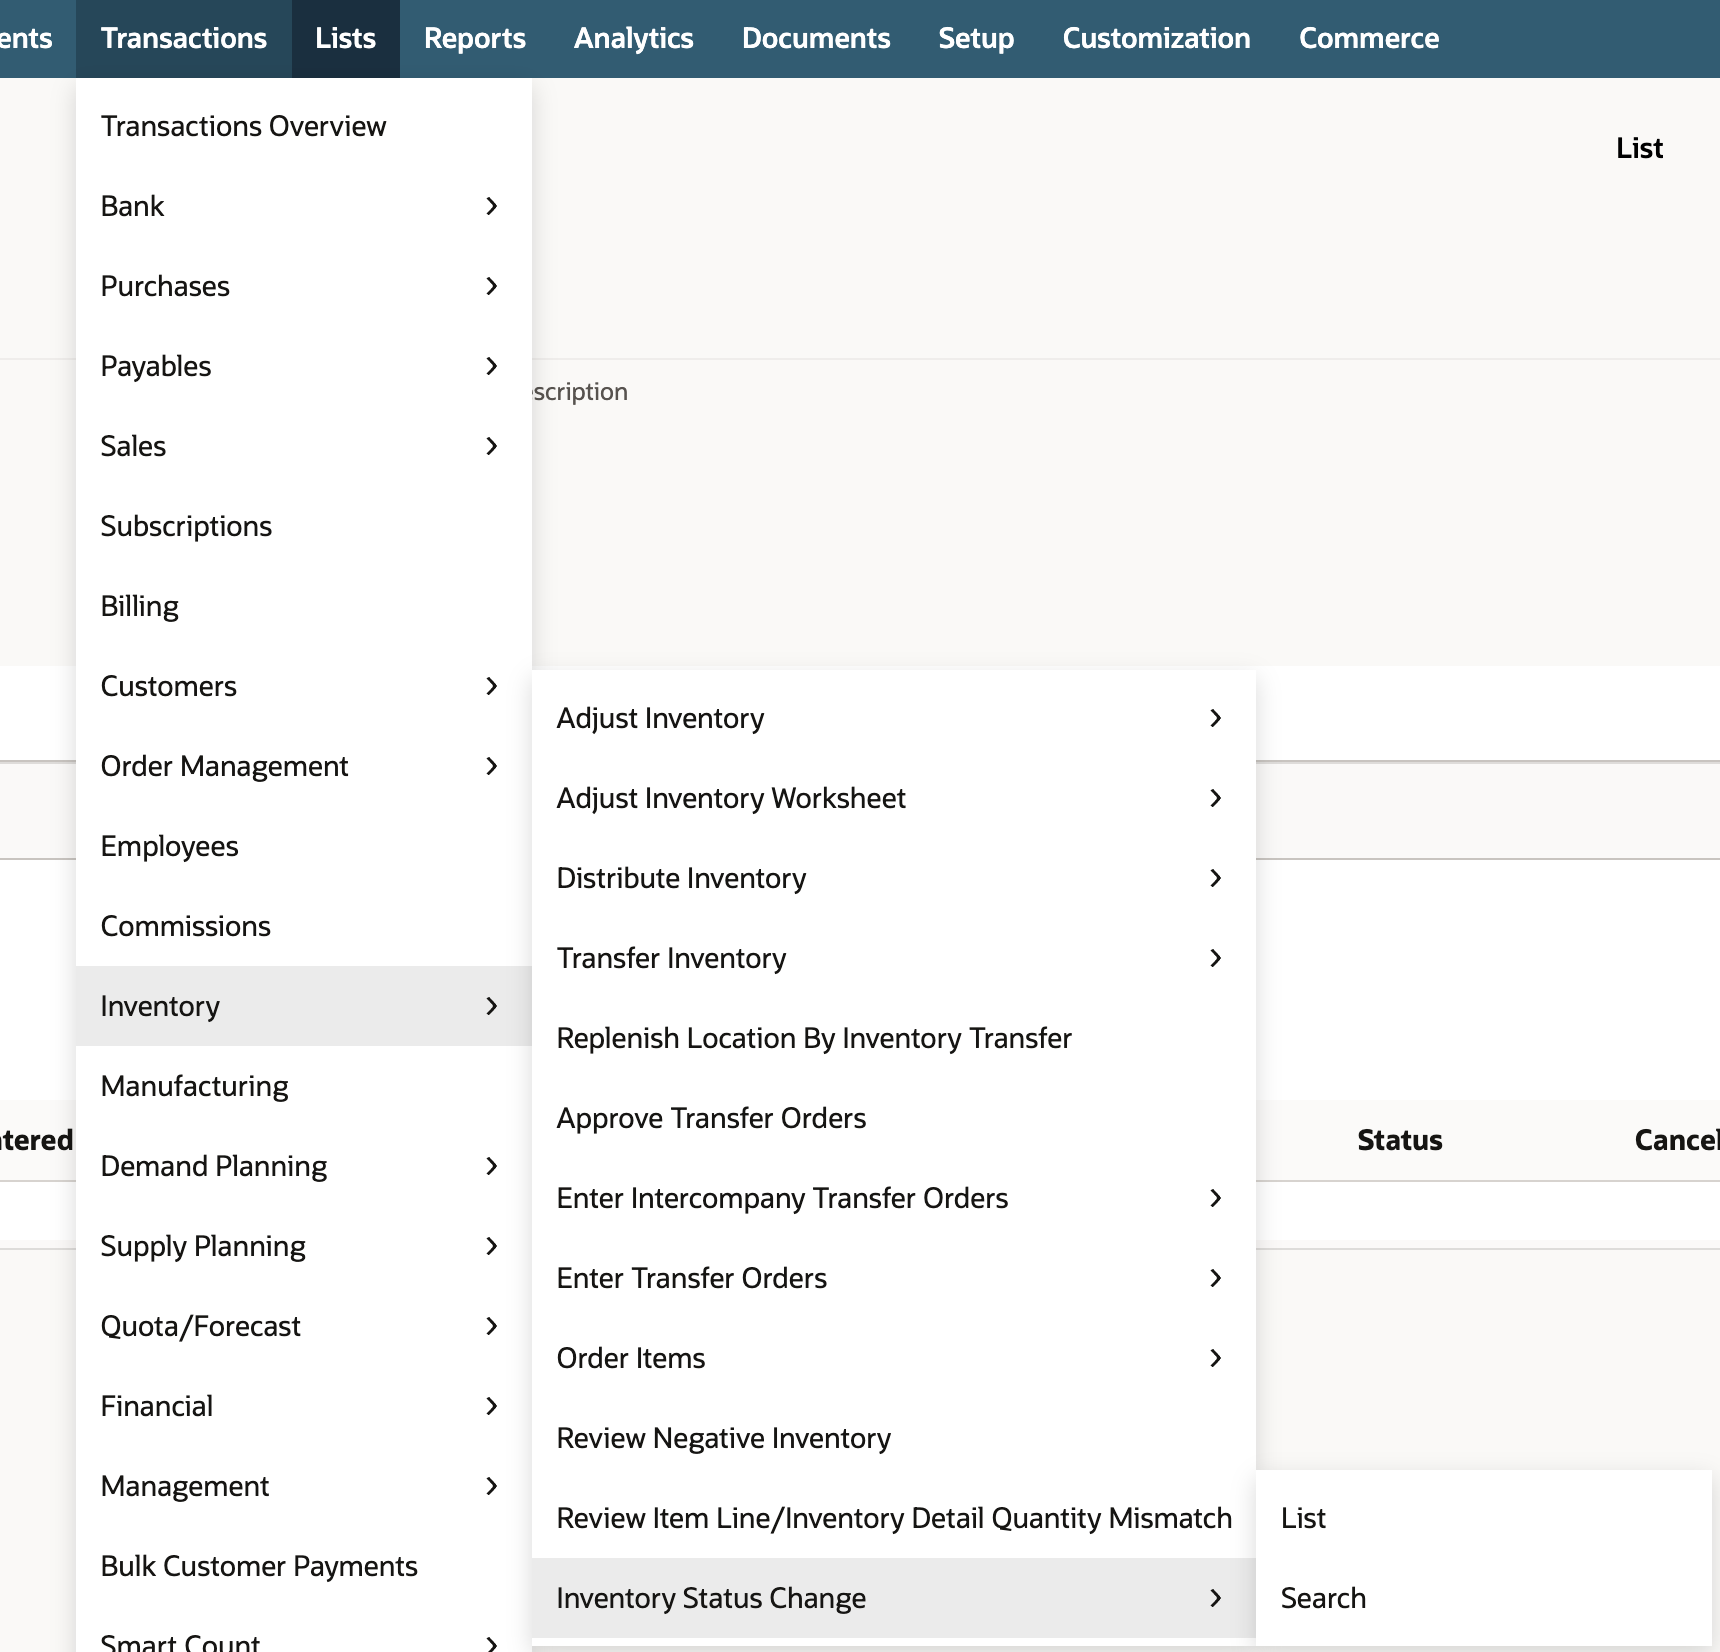The image size is (1720, 1652).
Task: Select Review Negative Inventory
Action: click(x=894, y=1438)
